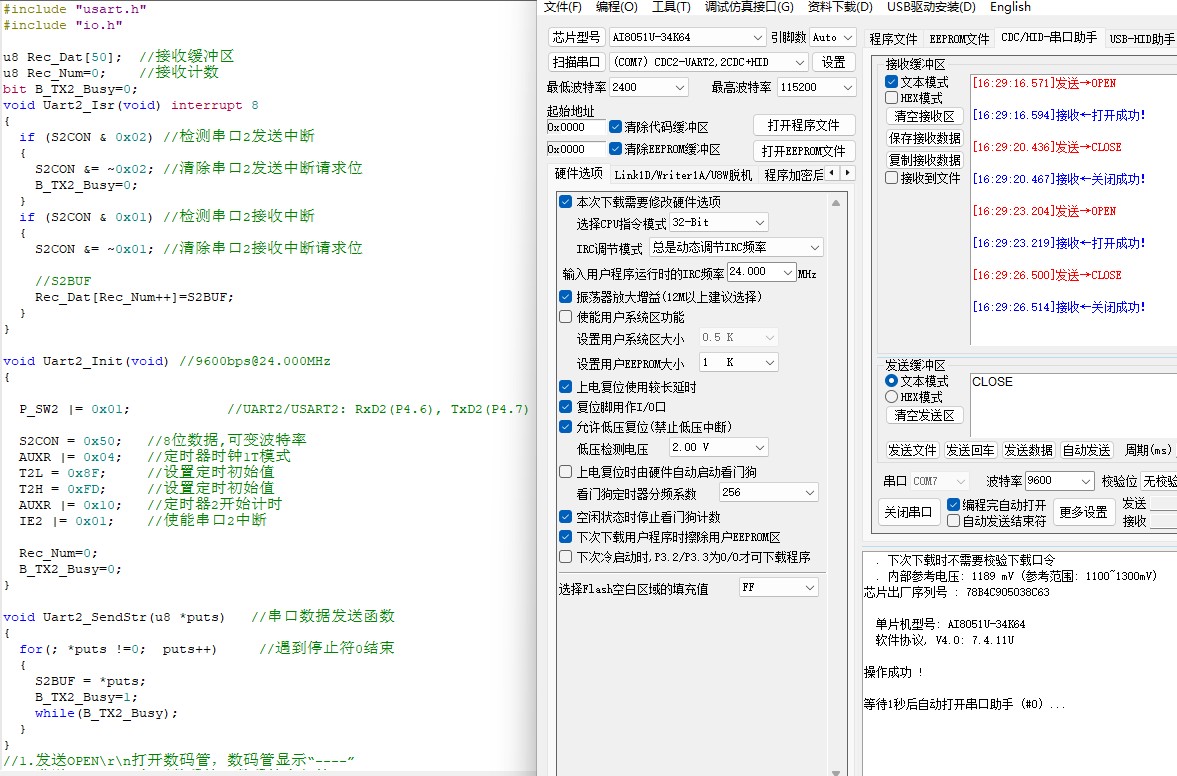1177x776 pixels.
Task: Select the 硬件选项 tab
Action: (579, 173)
